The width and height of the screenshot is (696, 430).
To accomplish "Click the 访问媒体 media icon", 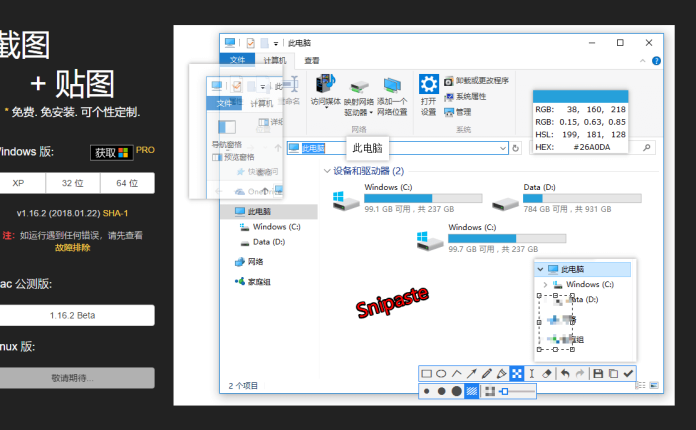I will pos(325,85).
